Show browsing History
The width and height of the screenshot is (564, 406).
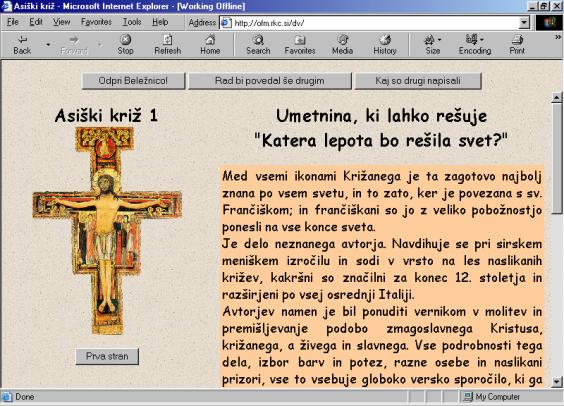pos(385,45)
